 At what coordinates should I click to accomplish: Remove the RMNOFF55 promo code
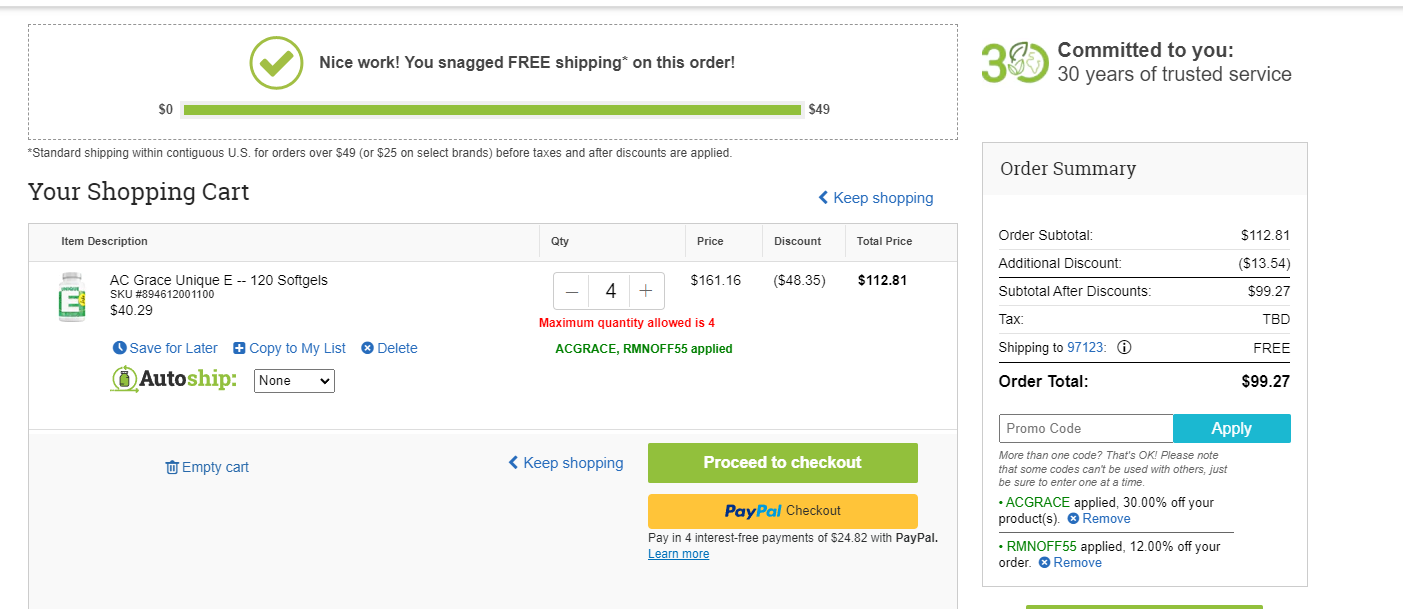point(1070,563)
